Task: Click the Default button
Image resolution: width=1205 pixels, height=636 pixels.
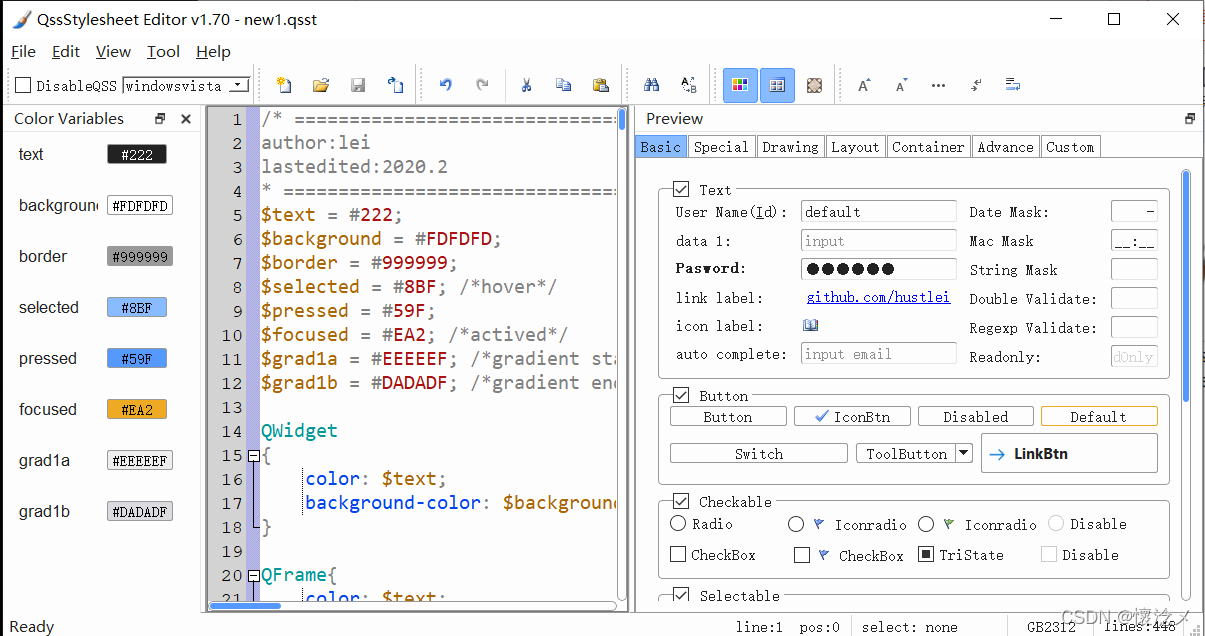Action: 1099,416
